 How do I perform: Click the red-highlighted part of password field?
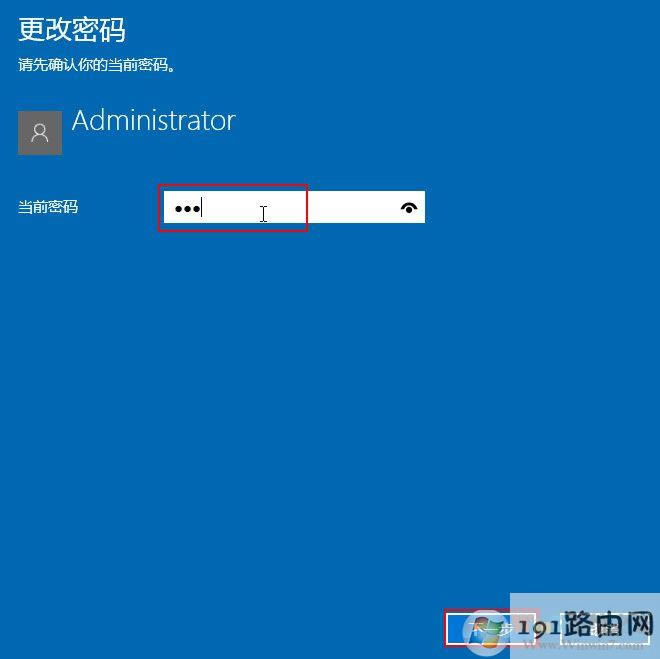click(233, 208)
